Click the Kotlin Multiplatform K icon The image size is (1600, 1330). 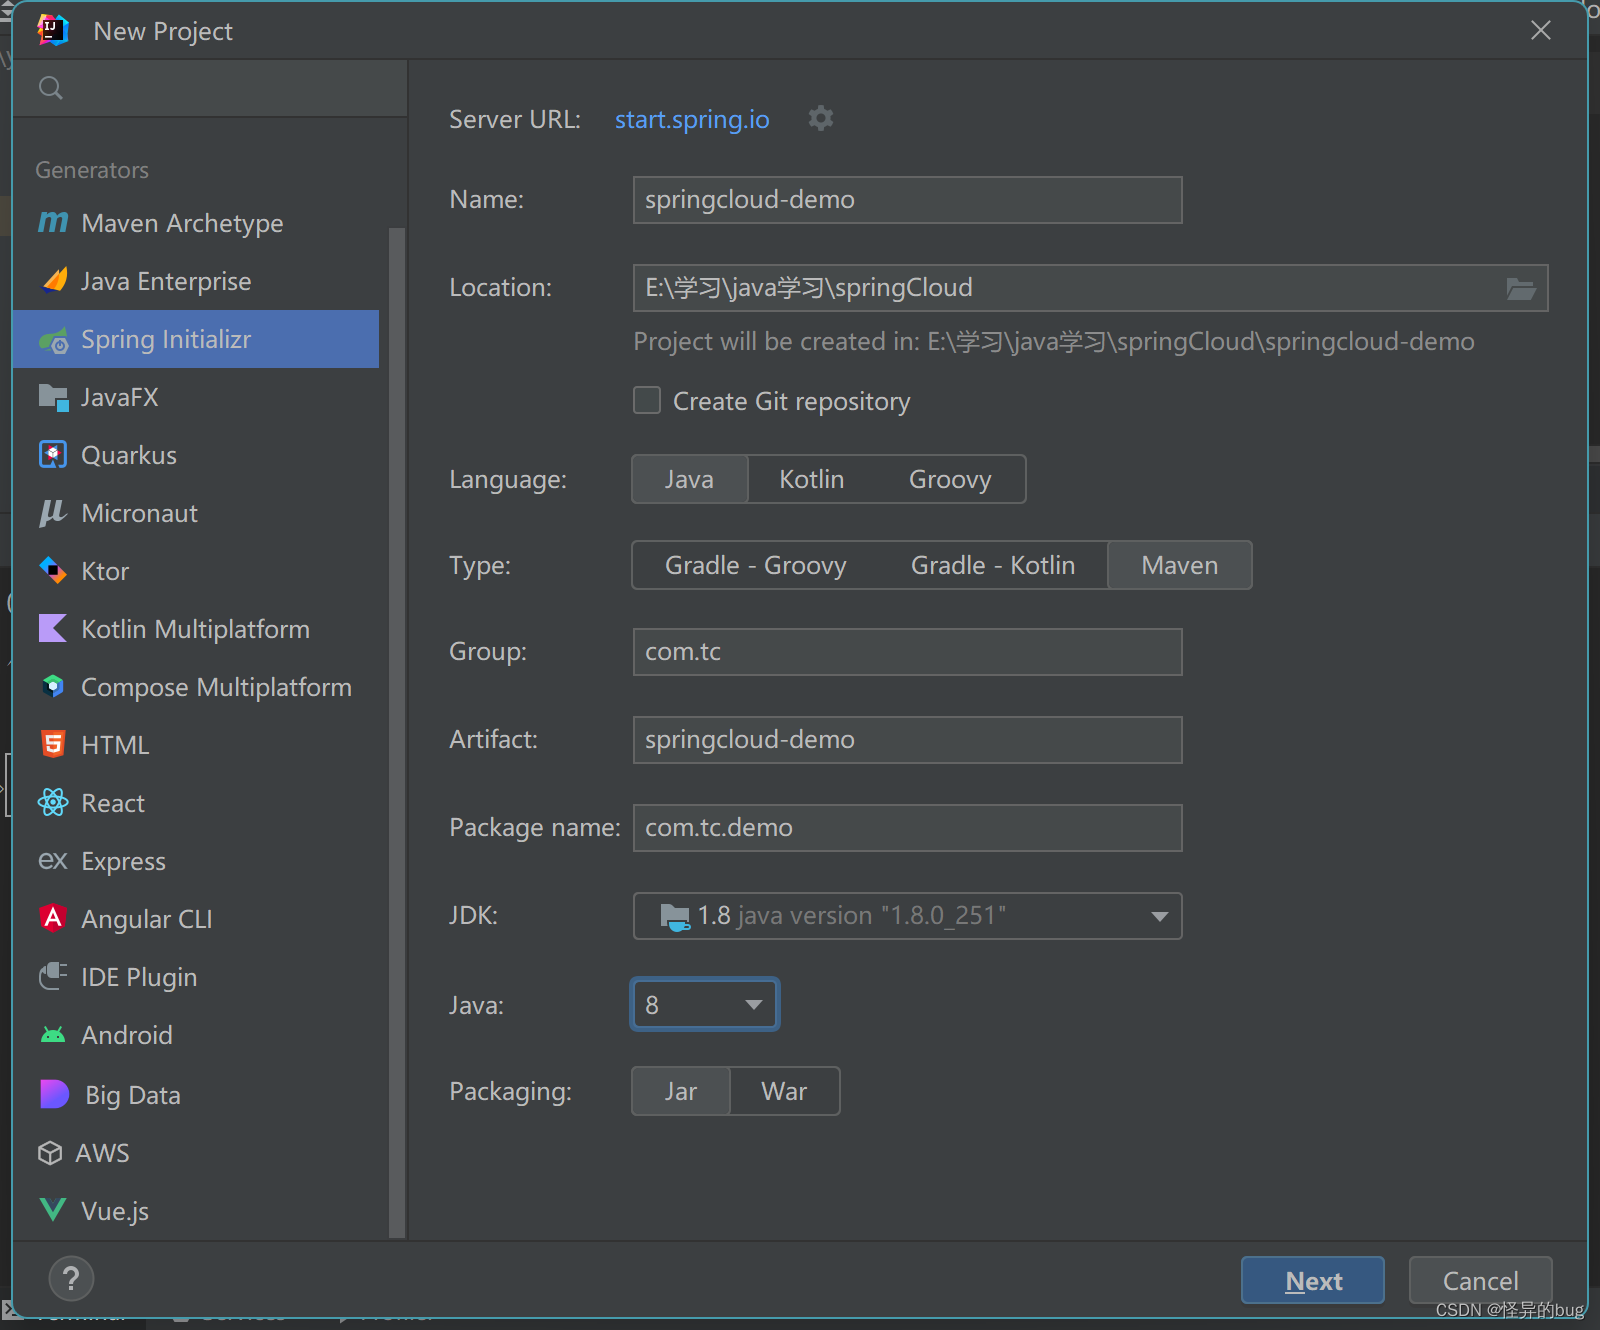pyautogui.click(x=53, y=629)
